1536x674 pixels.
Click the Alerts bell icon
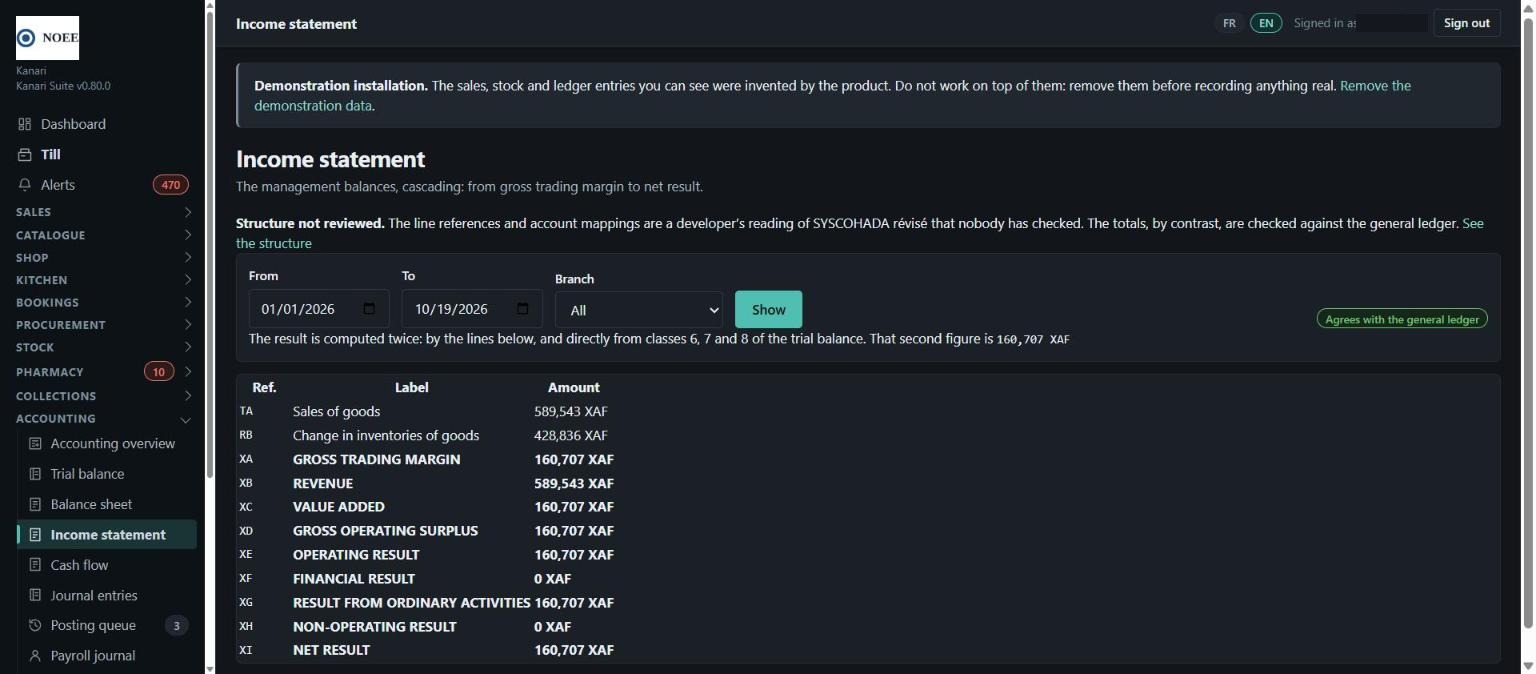[25, 185]
